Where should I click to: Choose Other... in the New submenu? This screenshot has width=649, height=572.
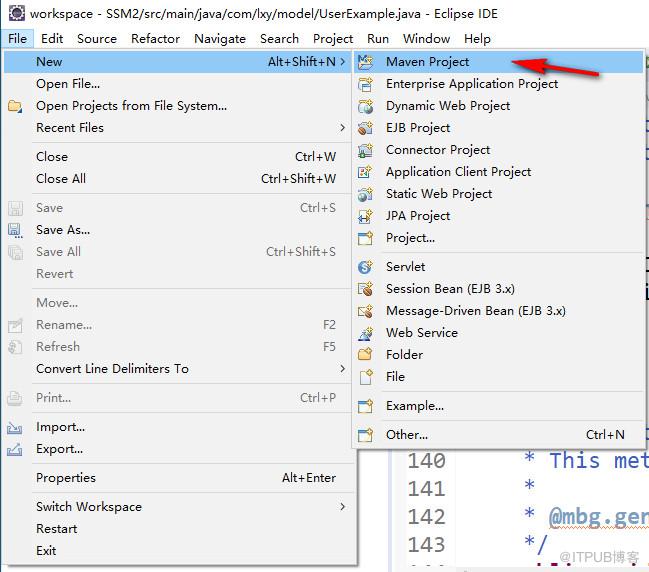coord(499,435)
